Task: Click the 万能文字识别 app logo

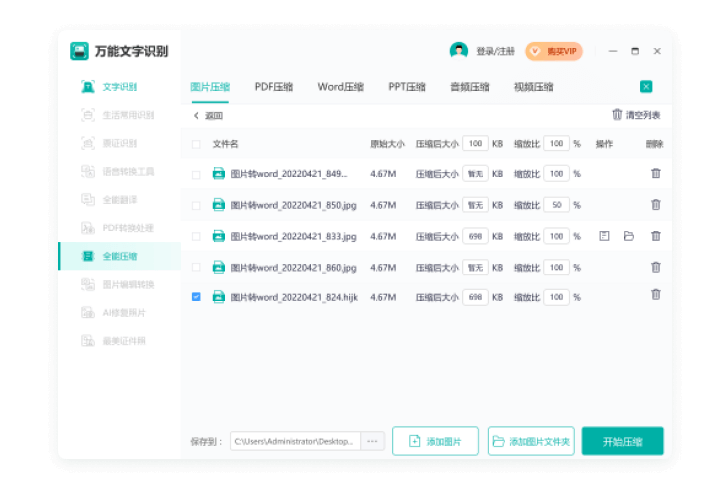Action: [x=79, y=51]
